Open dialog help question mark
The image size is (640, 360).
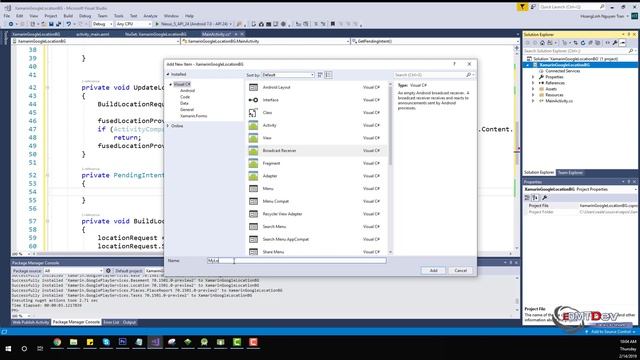pos(454,64)
